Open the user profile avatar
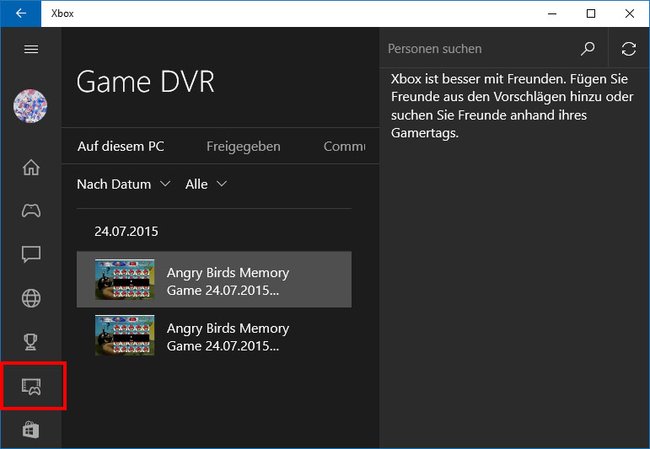The height and width of the screenshot is (449, 650). click(30, 106)
